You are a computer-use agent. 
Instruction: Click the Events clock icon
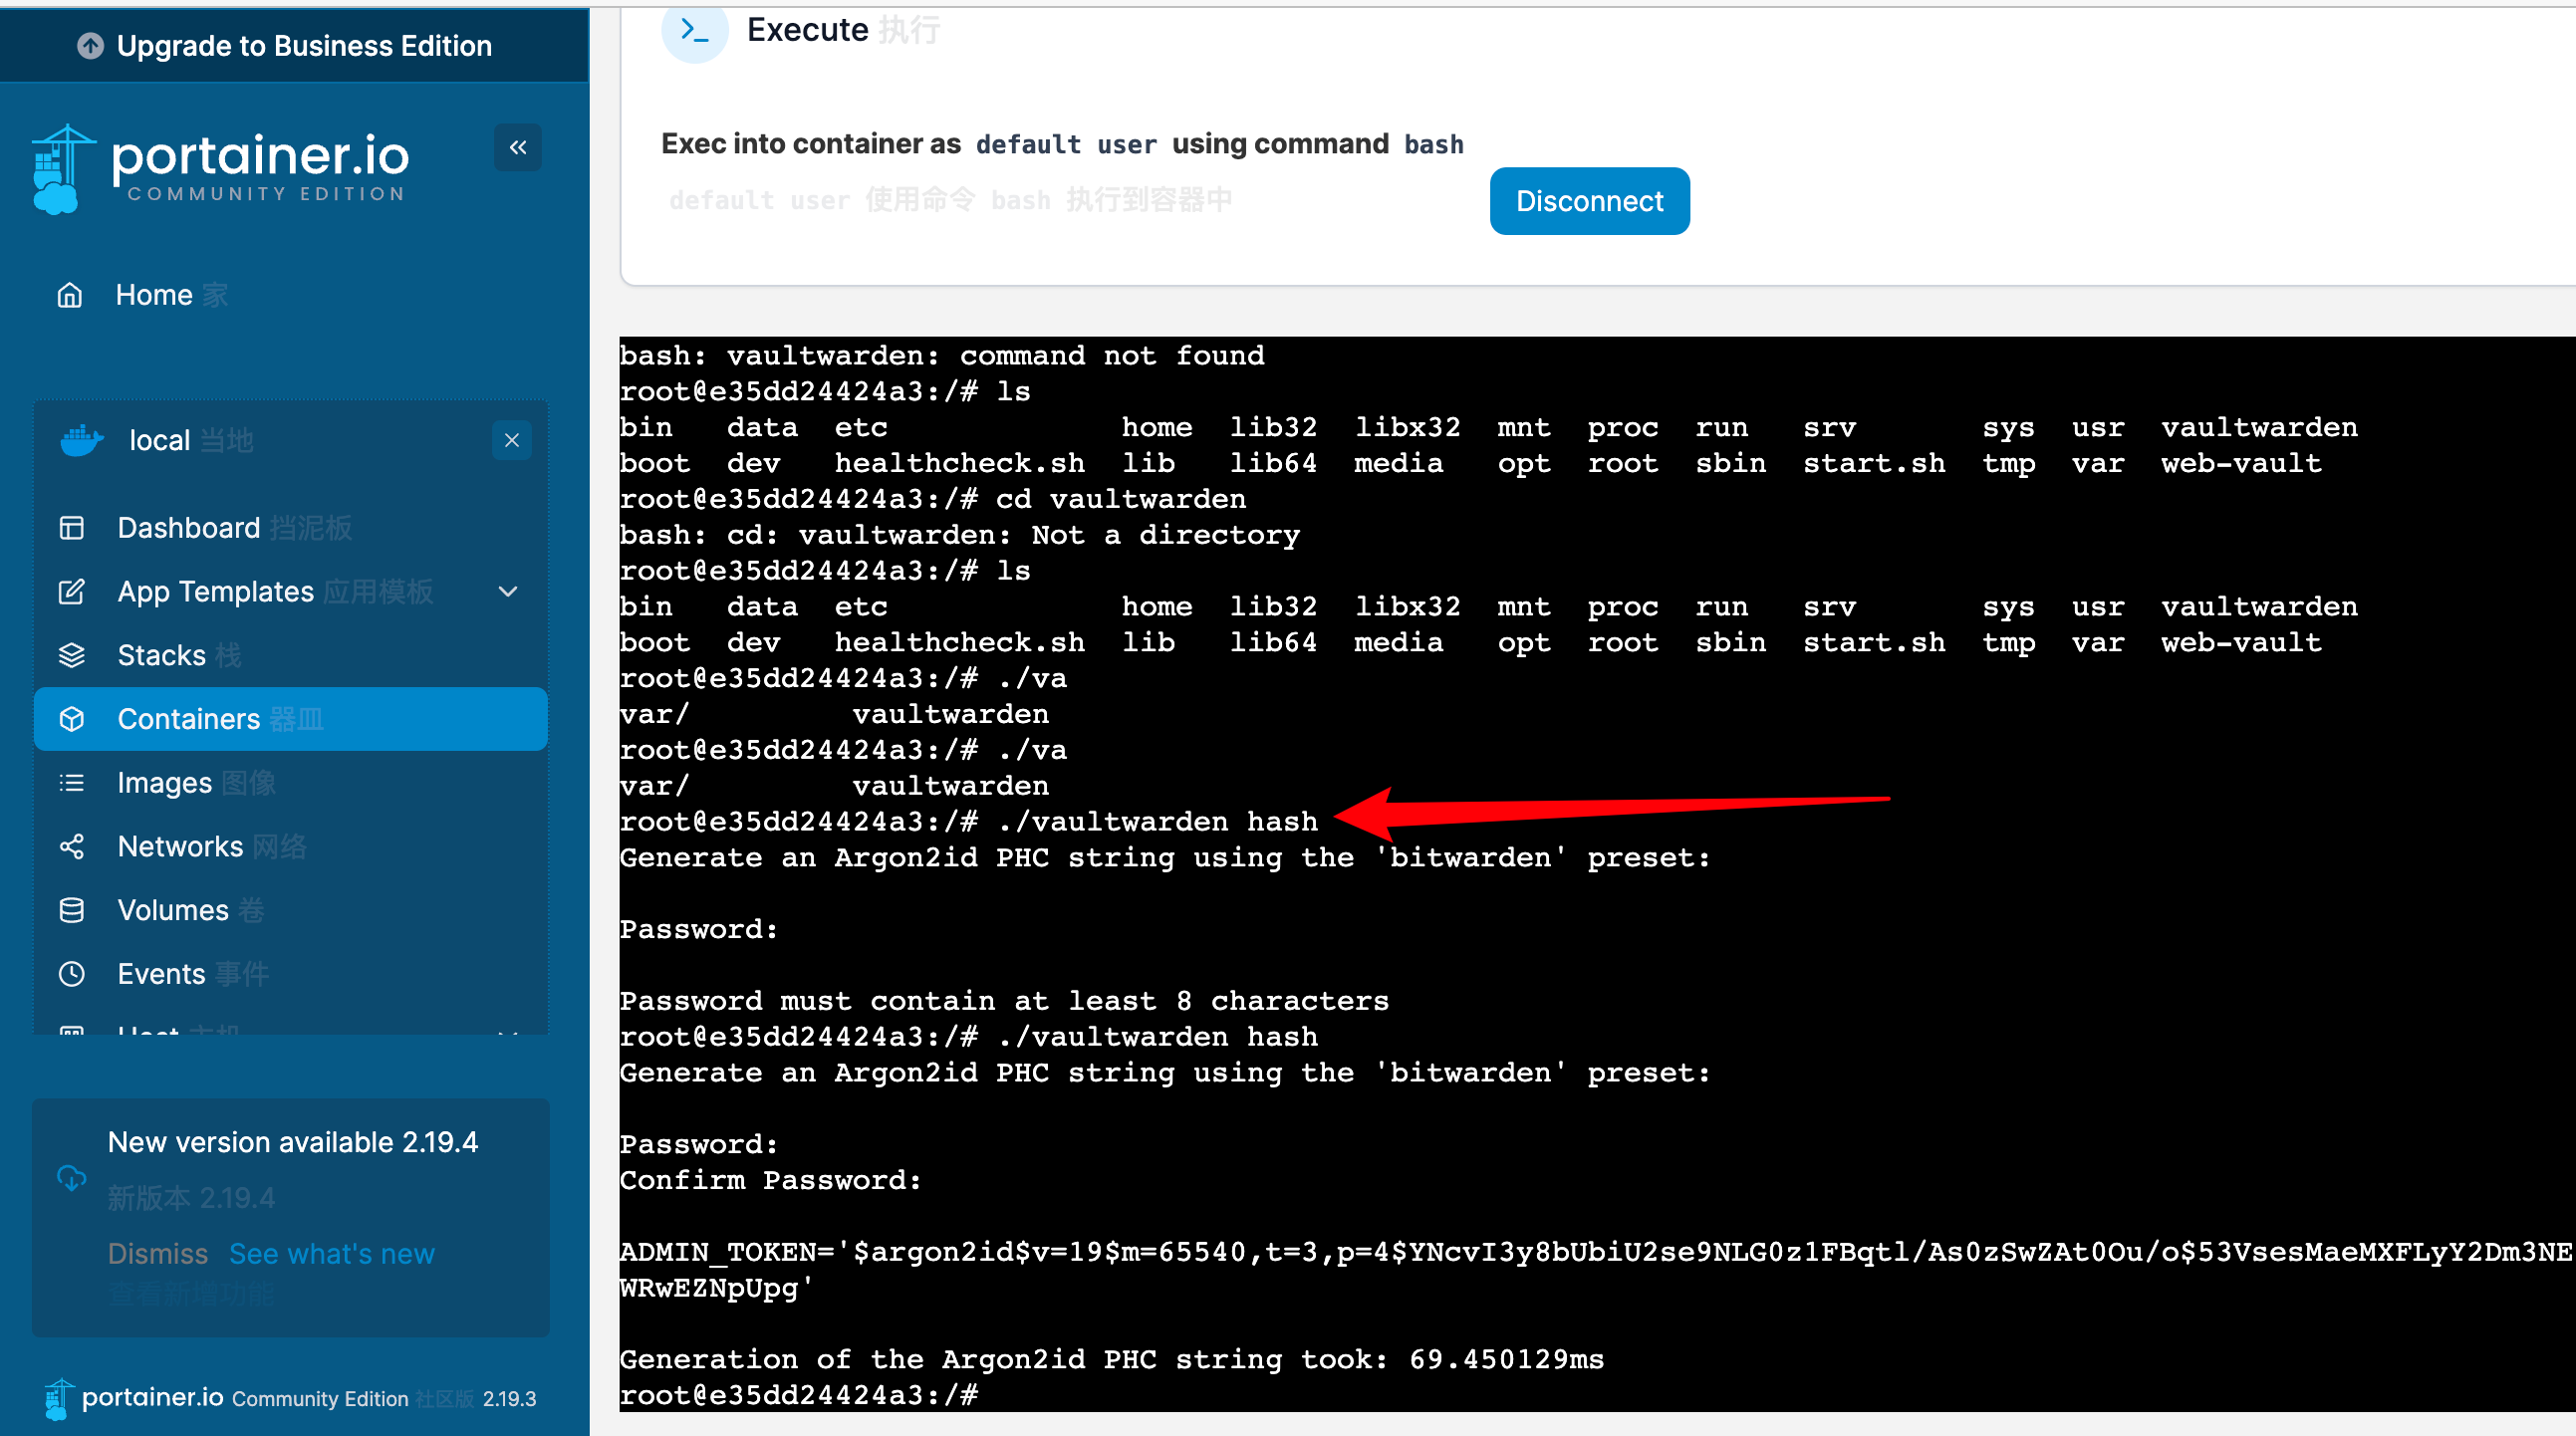pyautogui.click(x=72, y=974)
